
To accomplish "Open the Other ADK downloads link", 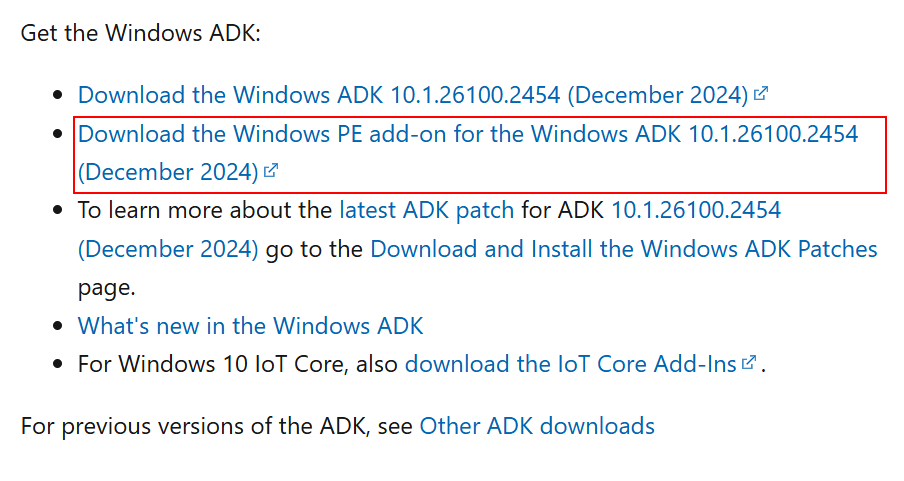I will click(537, 426).
